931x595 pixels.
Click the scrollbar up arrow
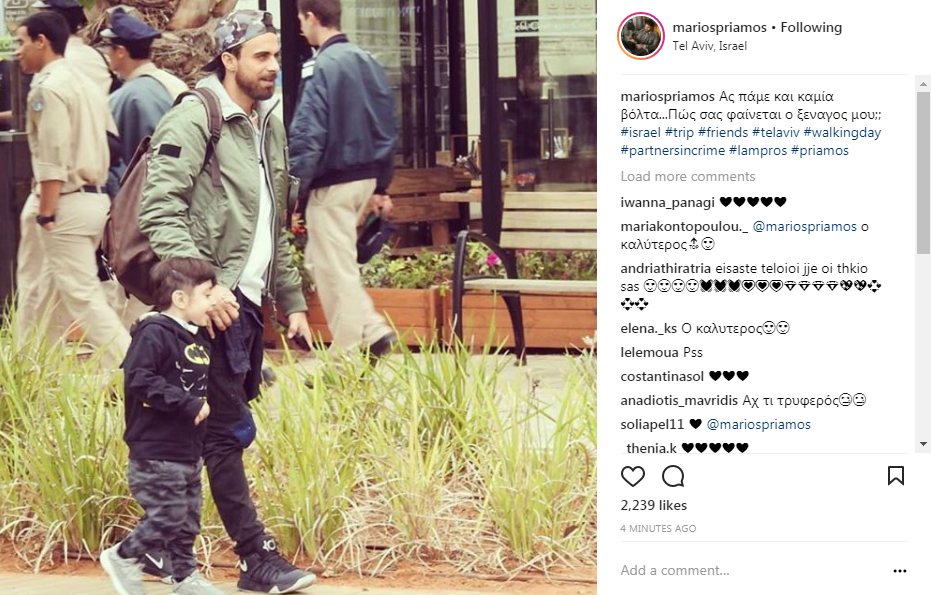coord(923,84)
